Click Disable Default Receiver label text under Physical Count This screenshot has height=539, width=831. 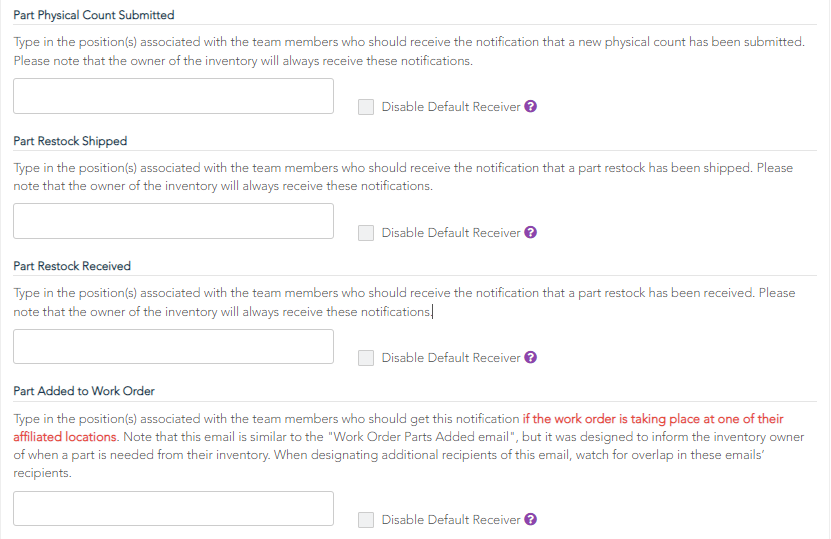pyautogui.click(x=451, y=107)
